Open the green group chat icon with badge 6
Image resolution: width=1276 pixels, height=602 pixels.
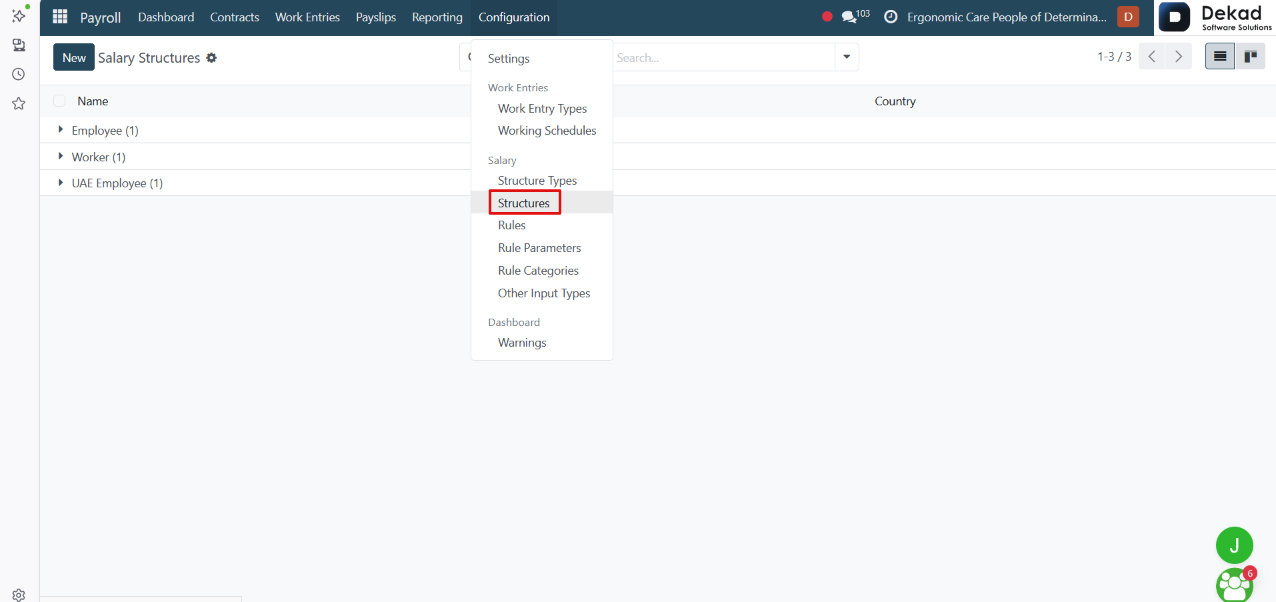(x=1235, y=584)
